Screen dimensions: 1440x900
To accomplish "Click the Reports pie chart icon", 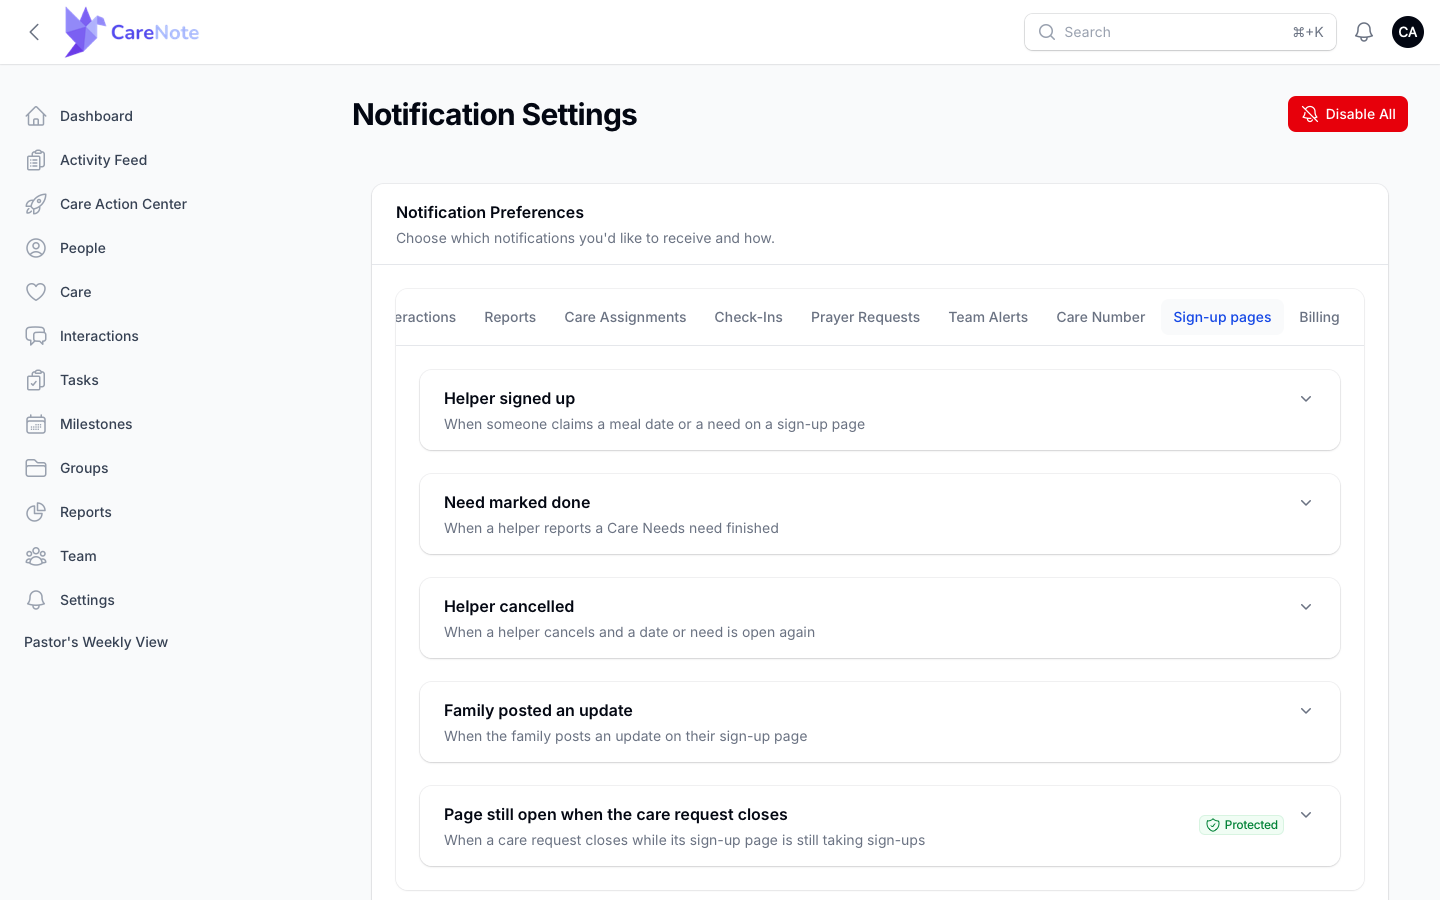I will tap(36, 512).
